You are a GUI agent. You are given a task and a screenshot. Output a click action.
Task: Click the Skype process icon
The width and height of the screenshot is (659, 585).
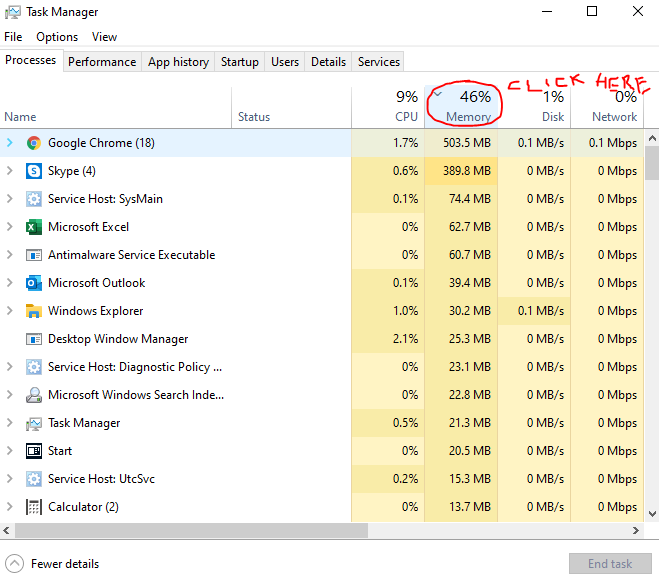click(34, 171)
